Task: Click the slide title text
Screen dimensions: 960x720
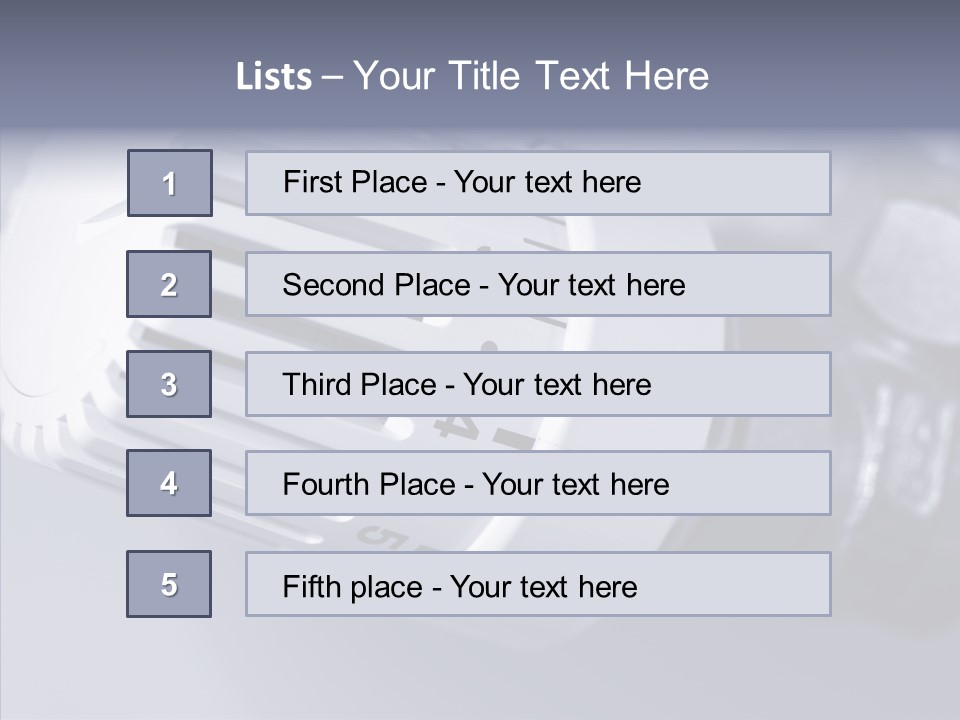Action: (472, 76)
